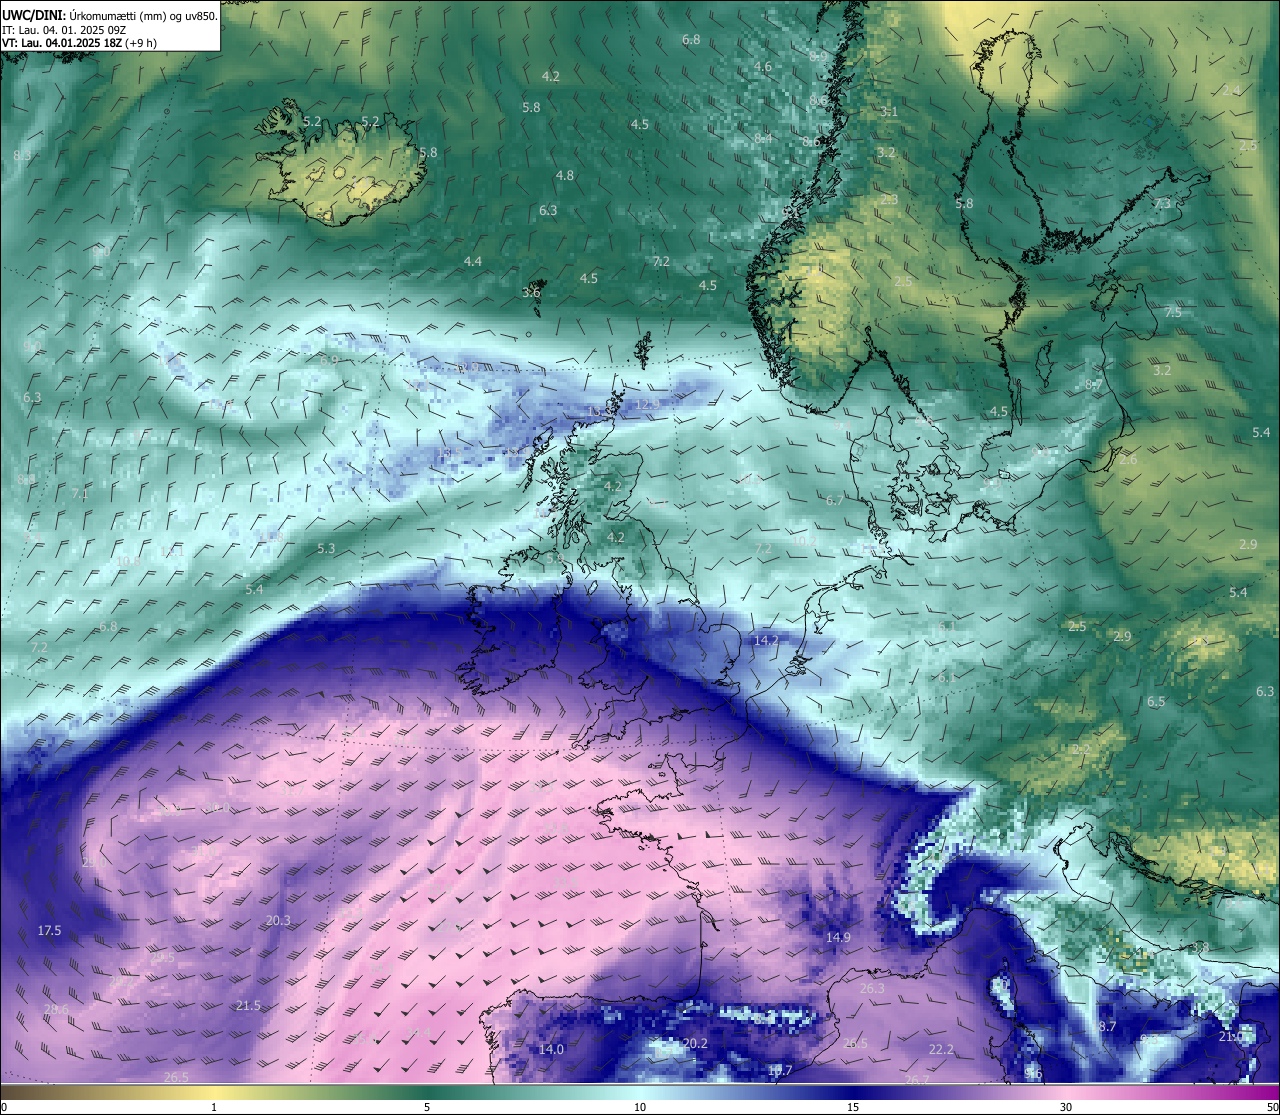Click the 14.2 value near England

tap(766, 640)
